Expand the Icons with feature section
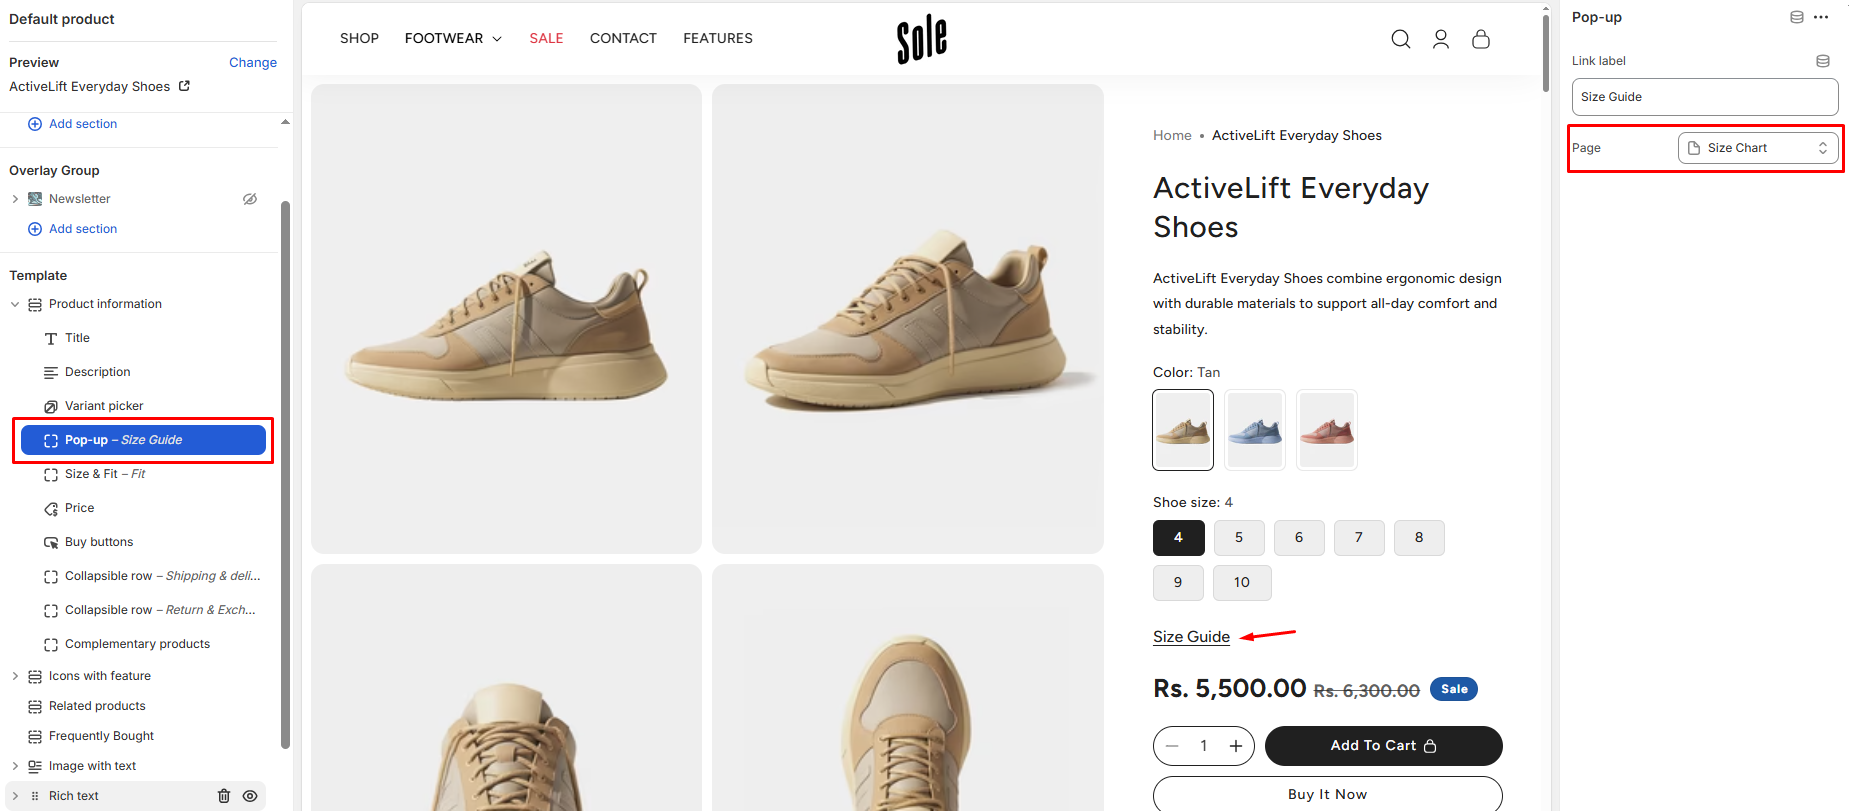Viewport: 1849px width, 811px height. pyautogui.click(x=15, y=676)
